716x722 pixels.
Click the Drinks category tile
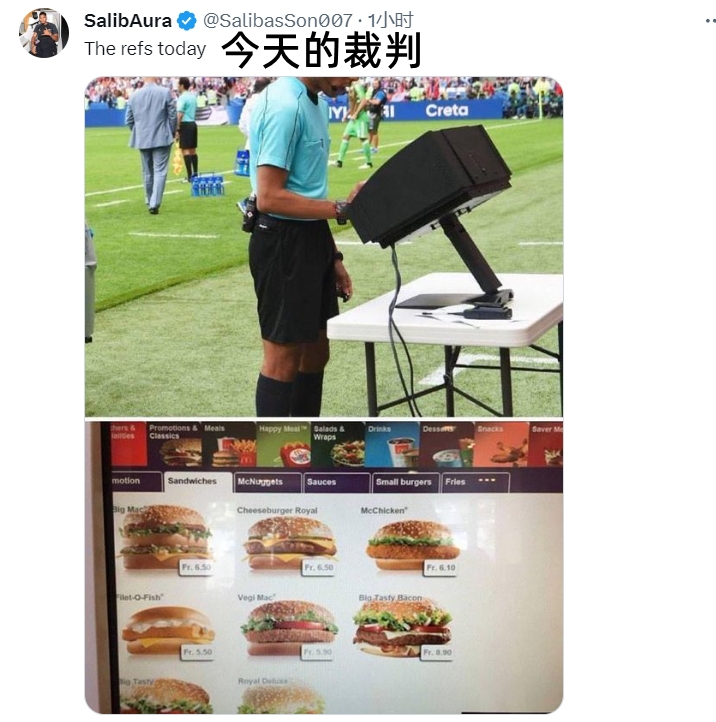point(392,444)
